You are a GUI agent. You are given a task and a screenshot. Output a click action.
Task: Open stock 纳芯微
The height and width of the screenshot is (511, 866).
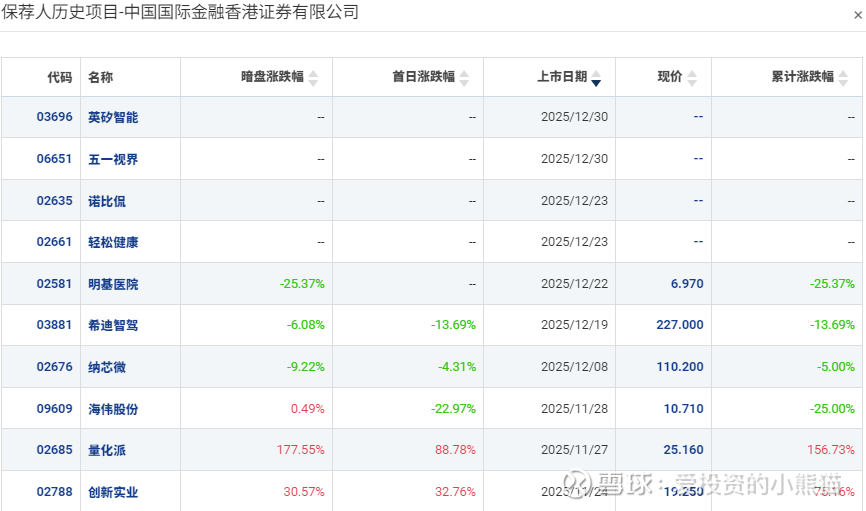pyautogui.click(x=107, y=367)
